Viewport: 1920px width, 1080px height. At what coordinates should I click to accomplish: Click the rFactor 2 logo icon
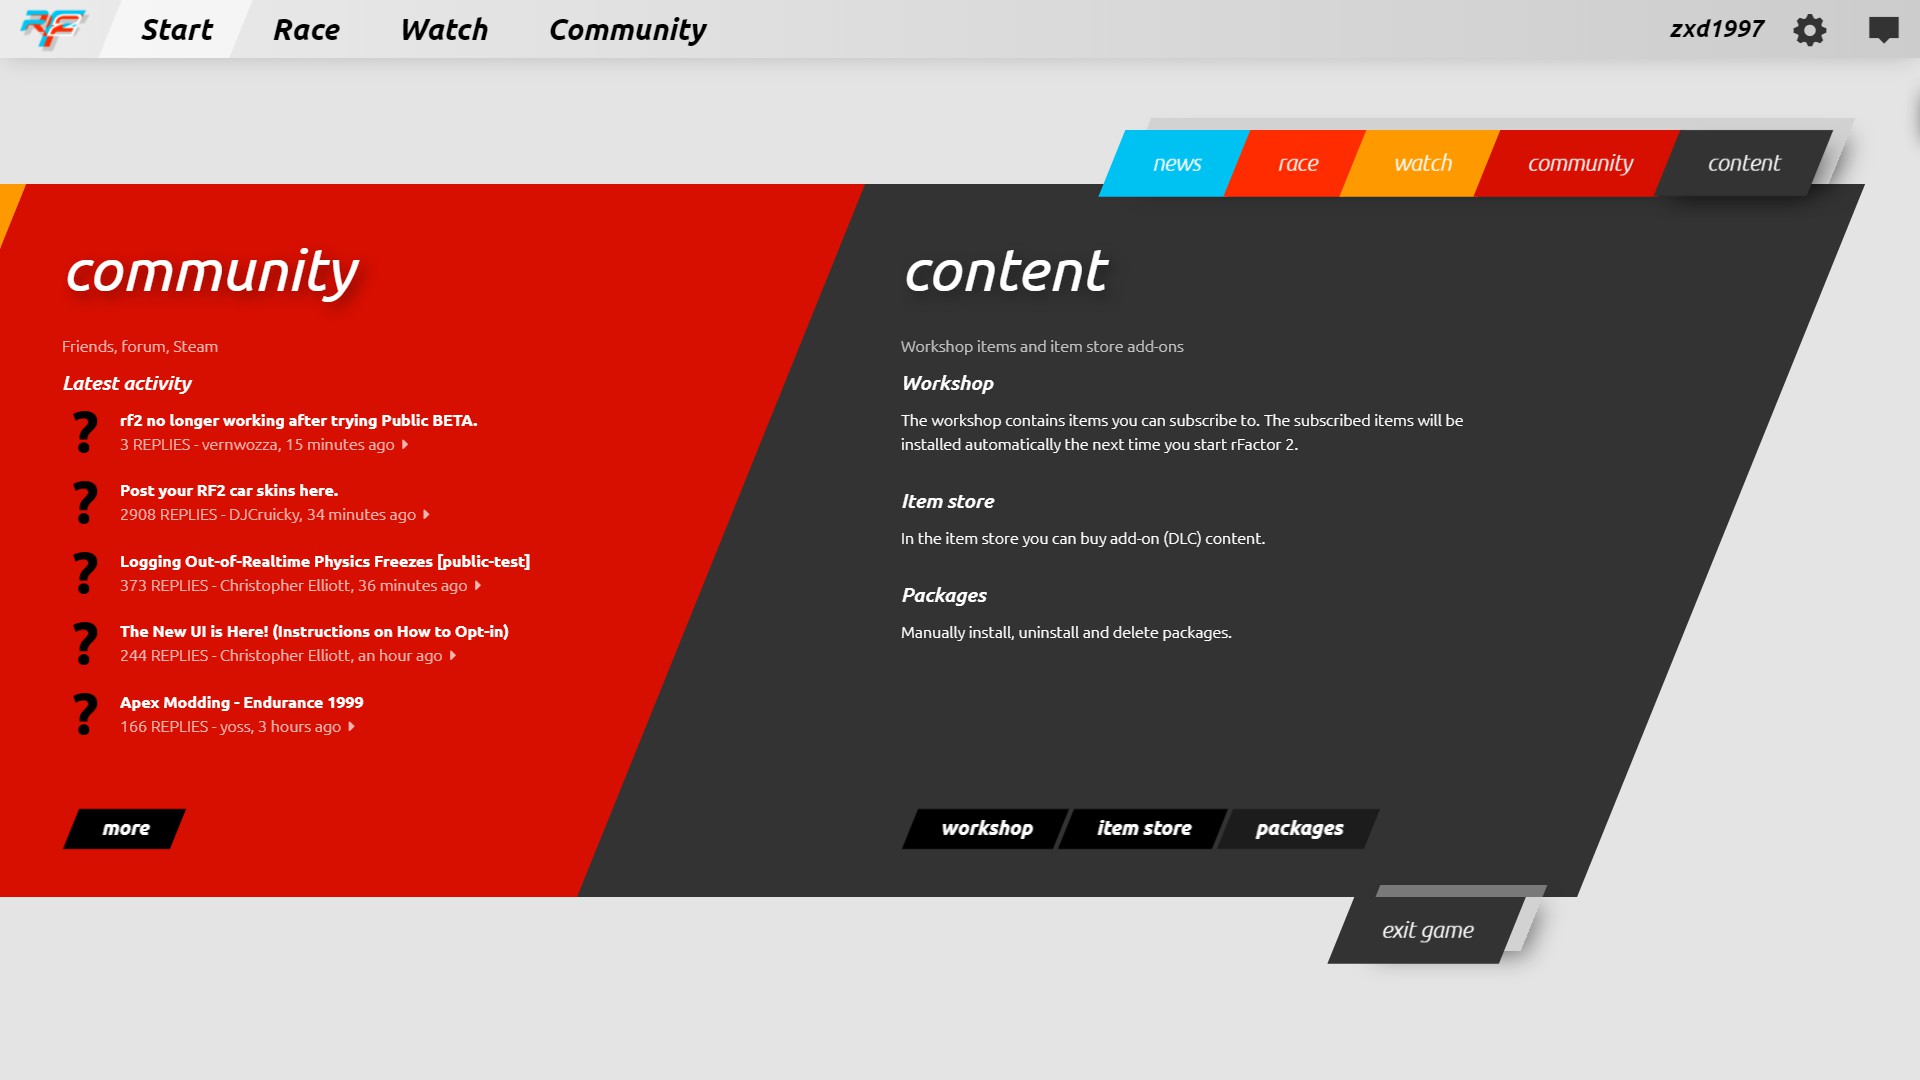pos(54,29)
